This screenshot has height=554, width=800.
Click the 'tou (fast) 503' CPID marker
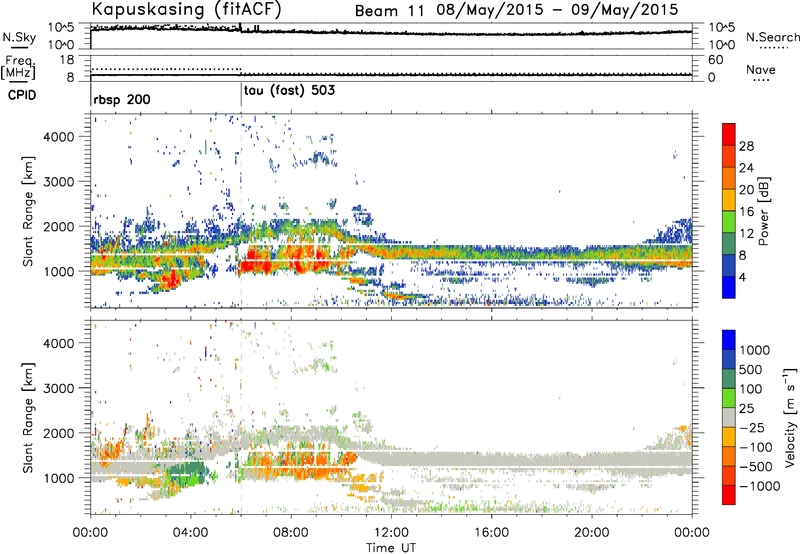click(x=290, y=91)
